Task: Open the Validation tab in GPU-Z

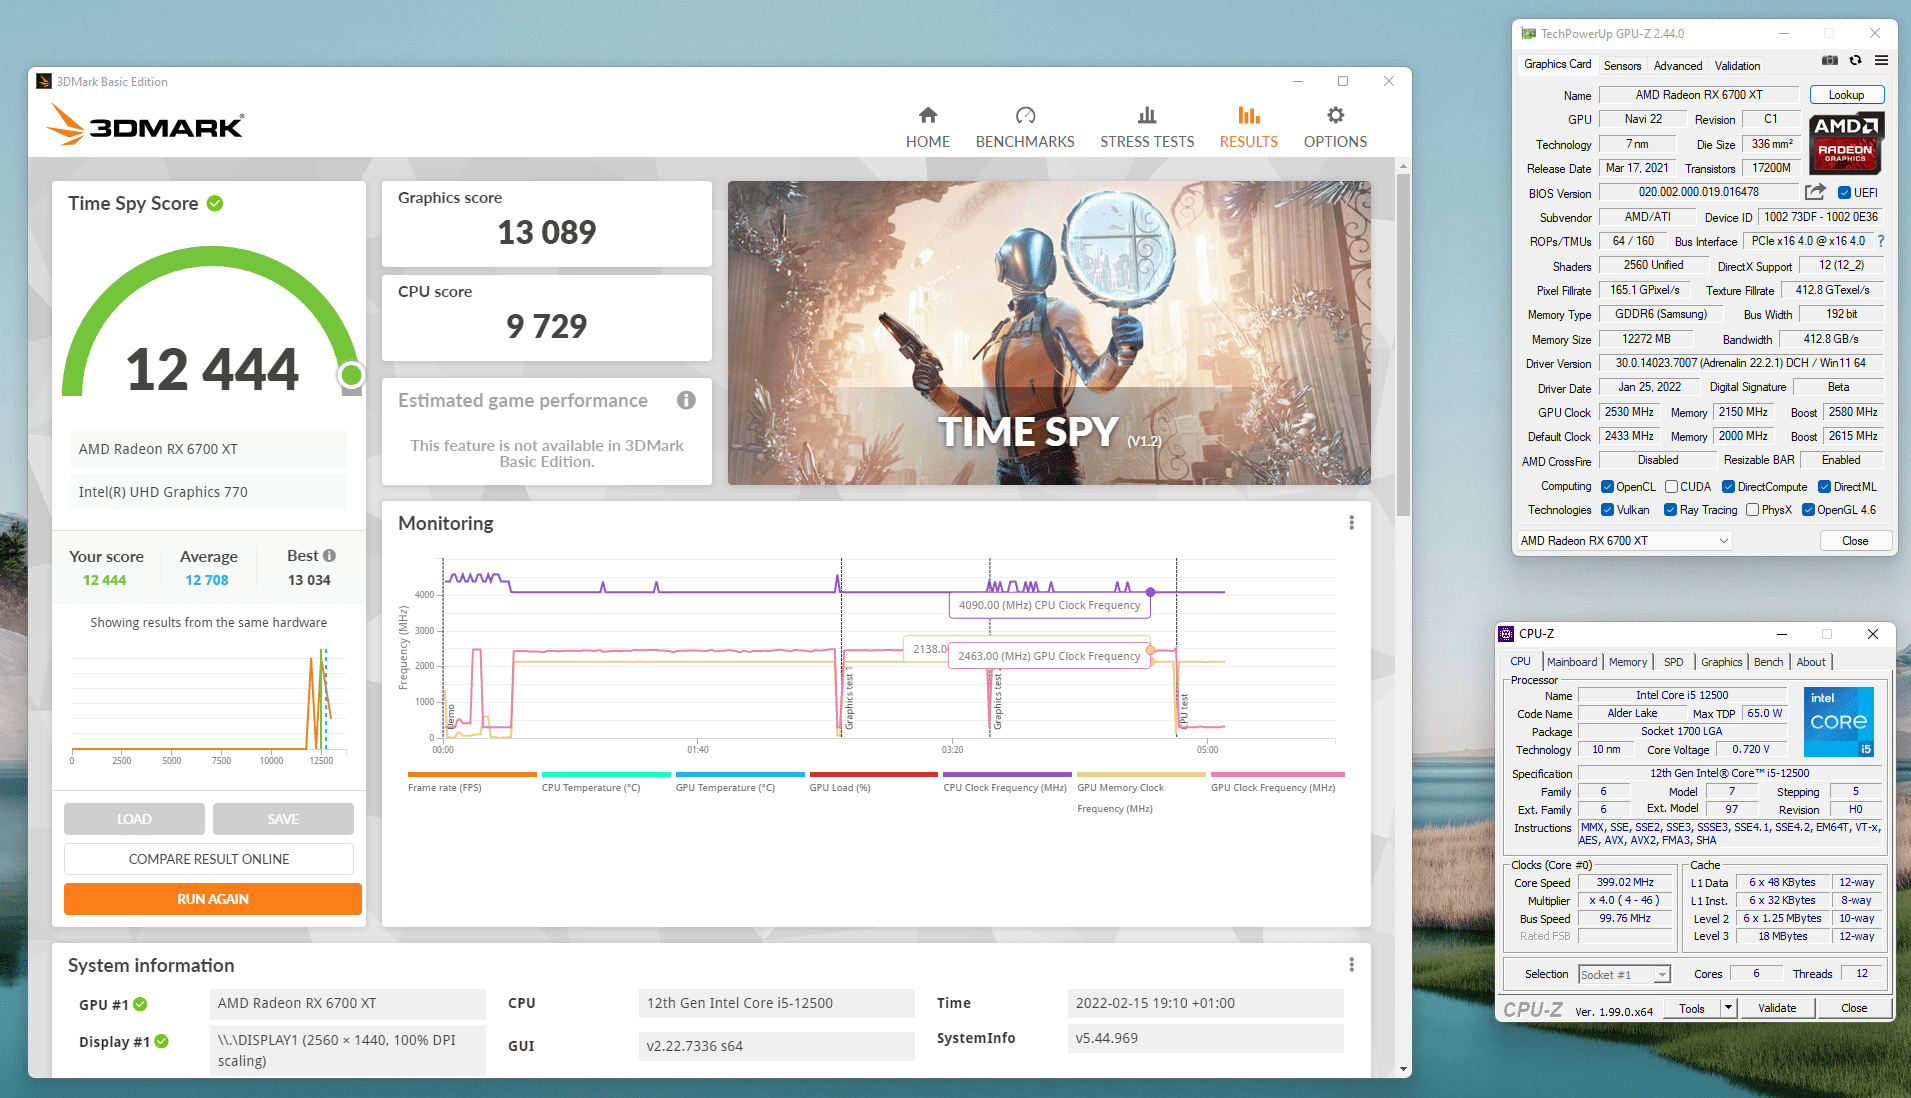Action: (x=1737, y=66)
